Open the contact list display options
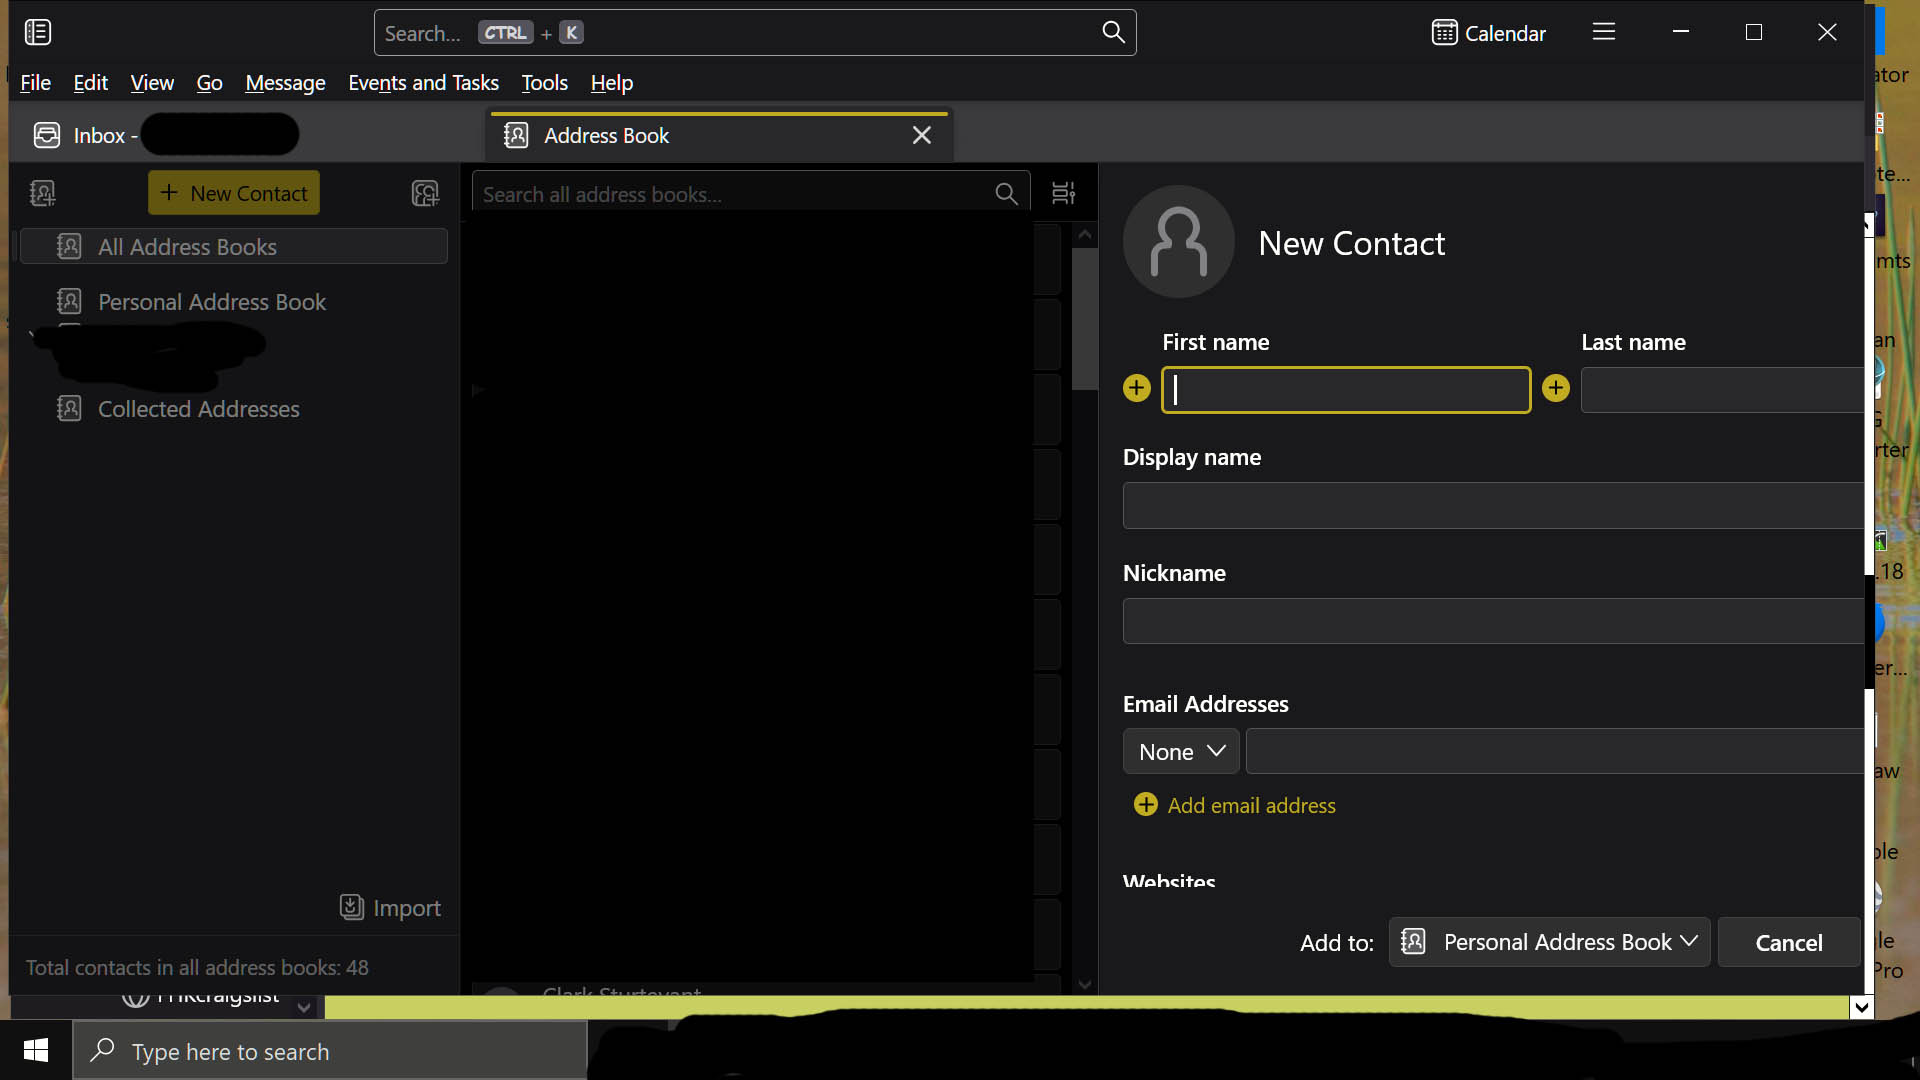Viewport: 1920px width, 1080px height. (1063, 193)
